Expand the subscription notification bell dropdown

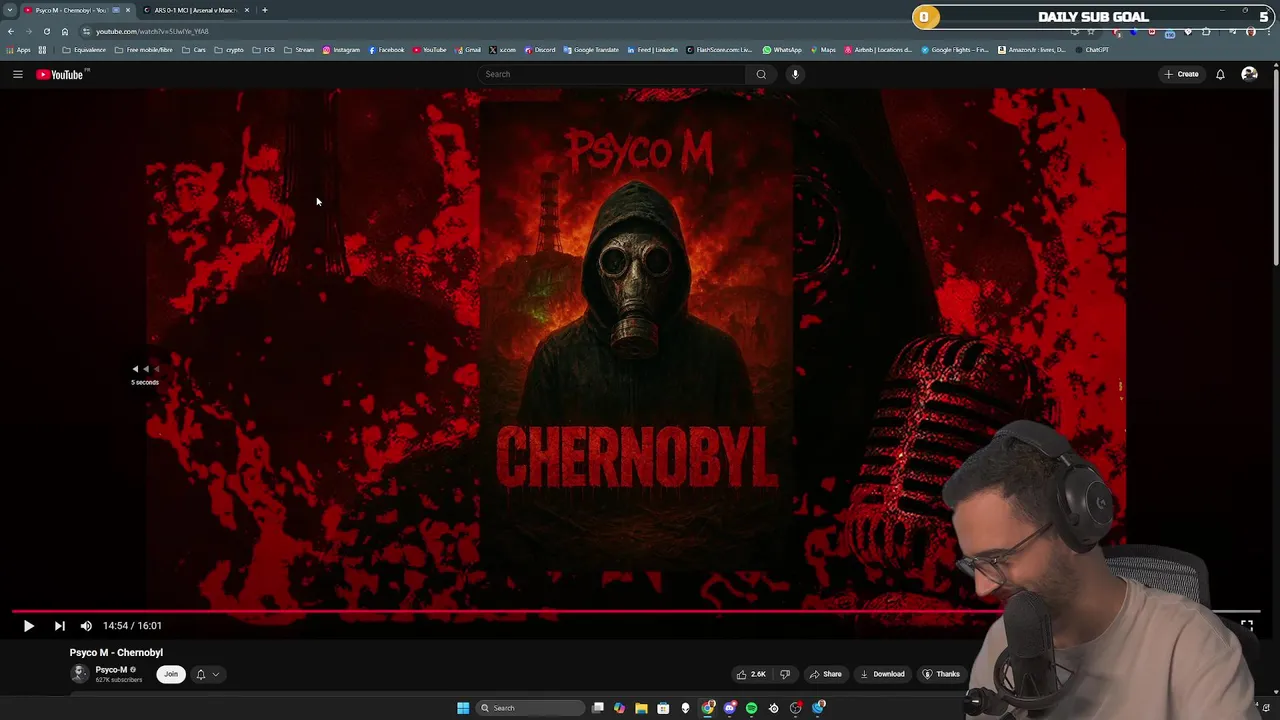point(207,674)
